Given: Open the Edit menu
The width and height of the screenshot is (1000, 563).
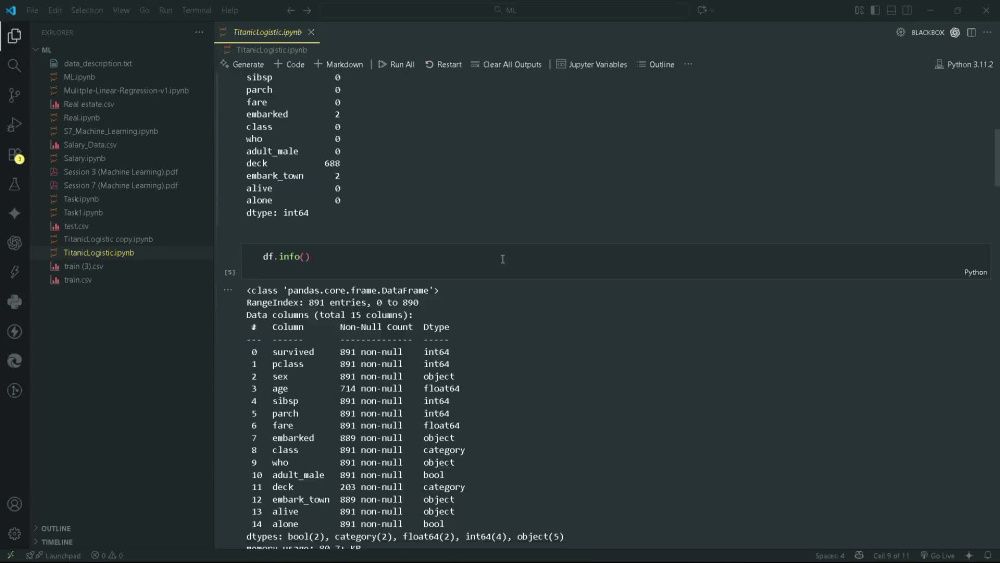Looking at the screenshot, I should coord(55,10).
